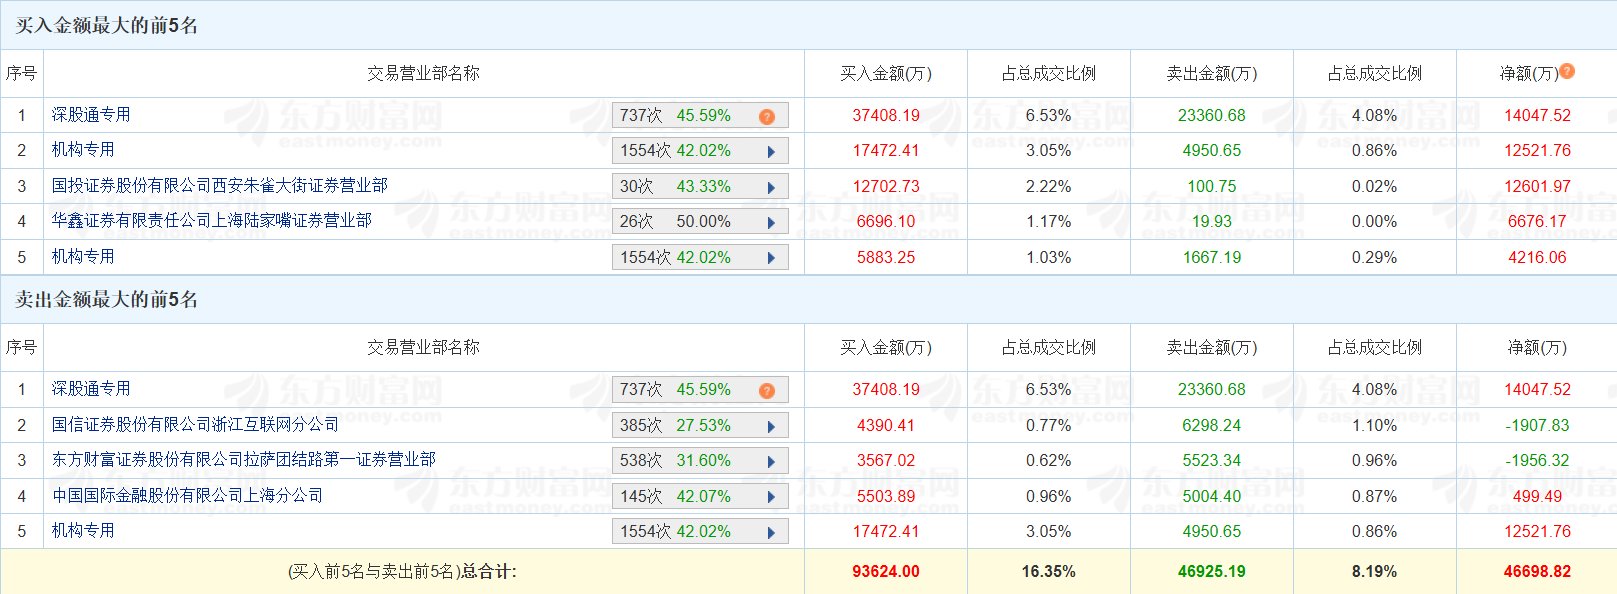
Task: Open 国信证券浙江互联网分公司 link
Action: pos(195,425)
